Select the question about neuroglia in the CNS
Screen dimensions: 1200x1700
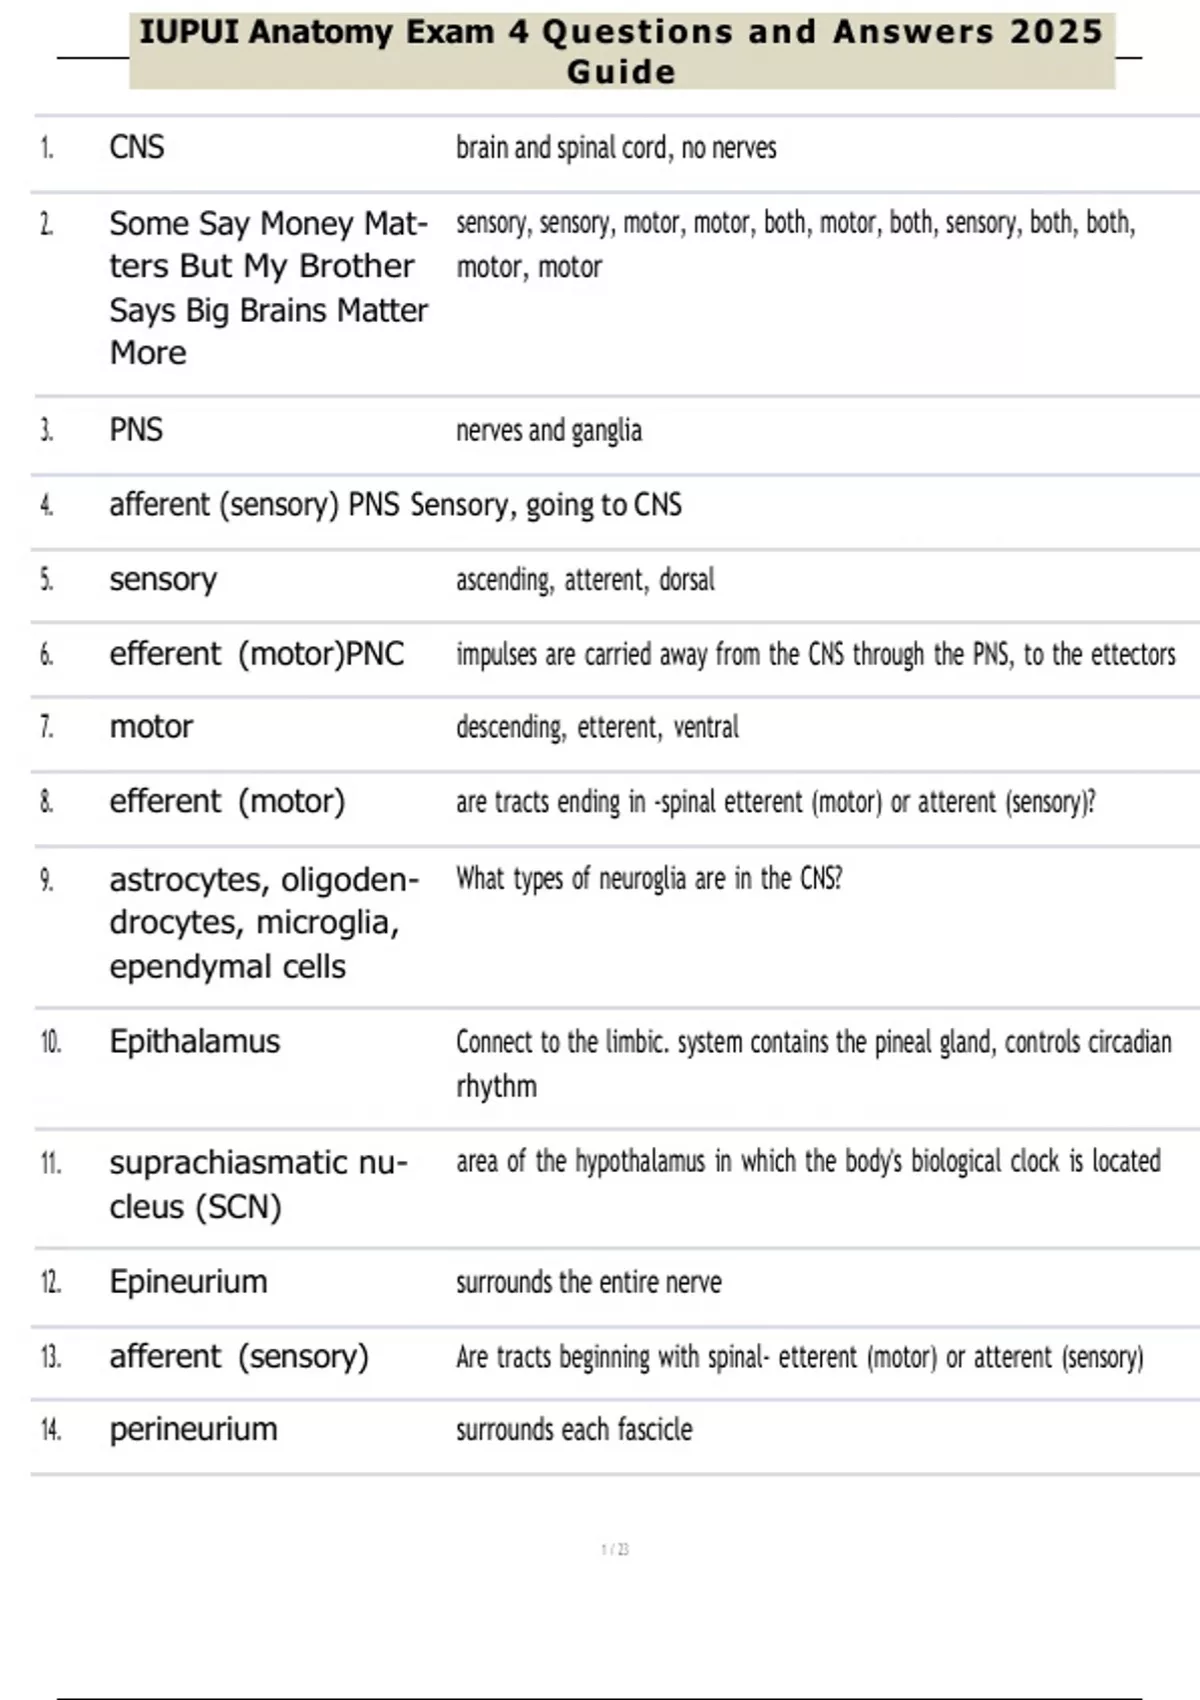(649, 879)
